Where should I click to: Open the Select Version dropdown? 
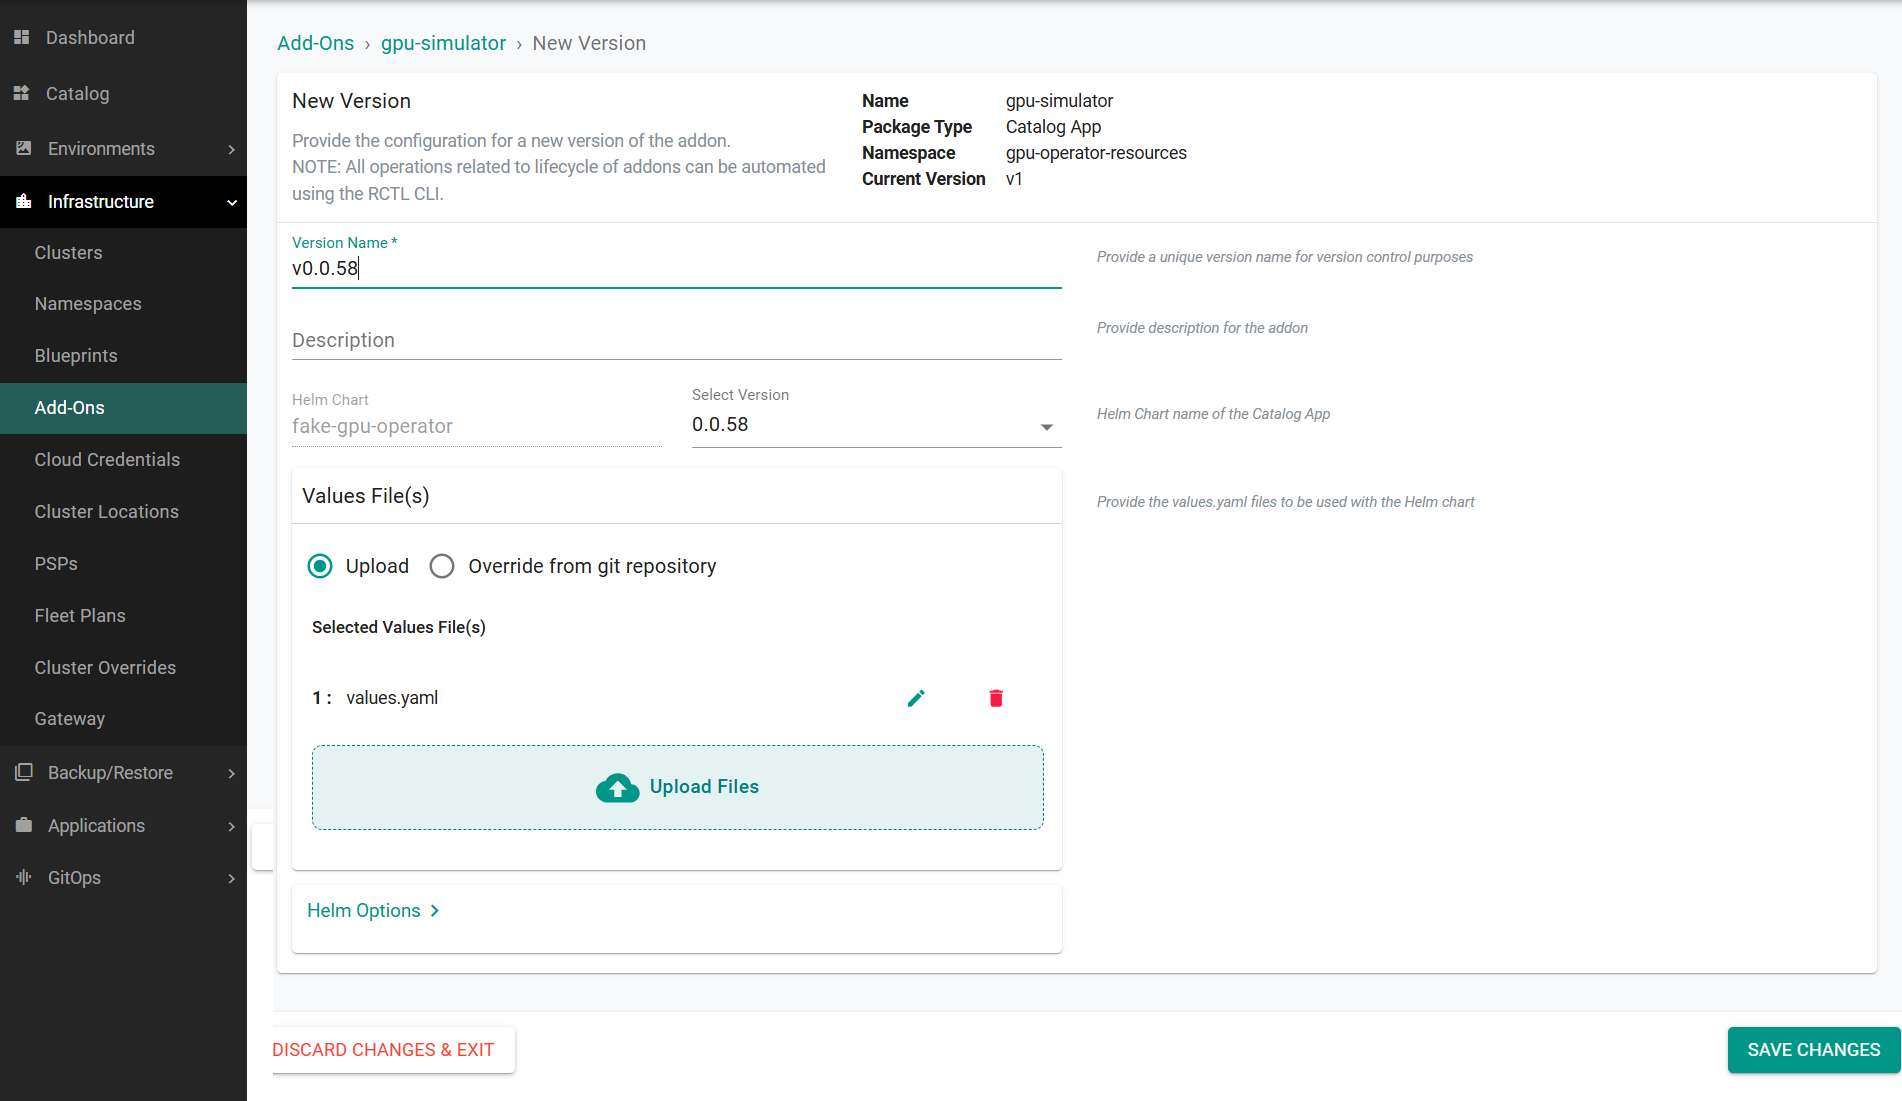click(x=876, y=425)
